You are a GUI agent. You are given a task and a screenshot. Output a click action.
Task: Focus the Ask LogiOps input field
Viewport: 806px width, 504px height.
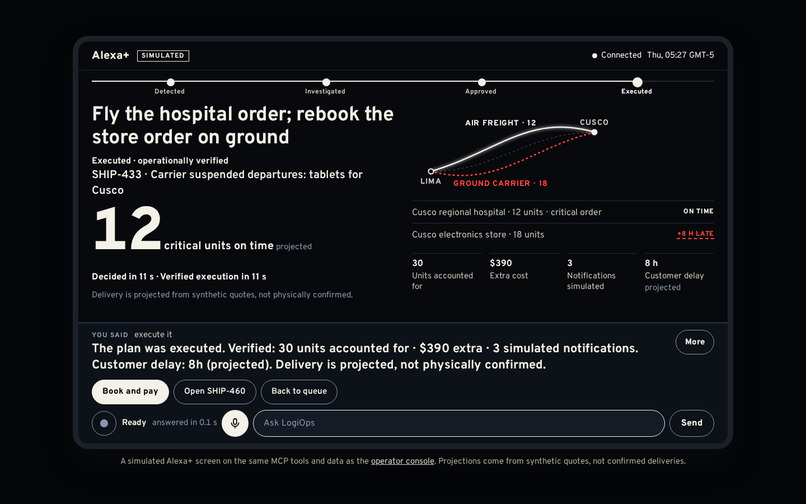[x=459, y=423]
